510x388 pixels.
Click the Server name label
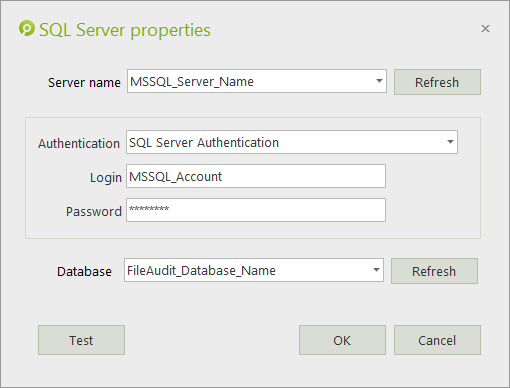coord(84,82)
